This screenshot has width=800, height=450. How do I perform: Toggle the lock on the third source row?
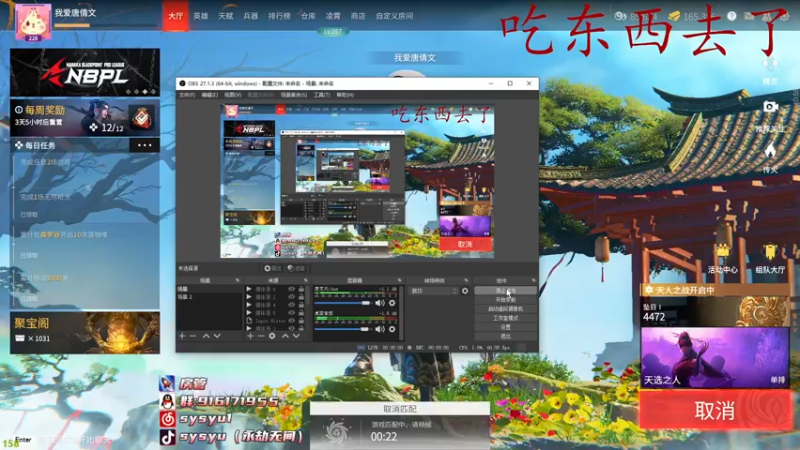pyautogui.click(x=301, y=305)
